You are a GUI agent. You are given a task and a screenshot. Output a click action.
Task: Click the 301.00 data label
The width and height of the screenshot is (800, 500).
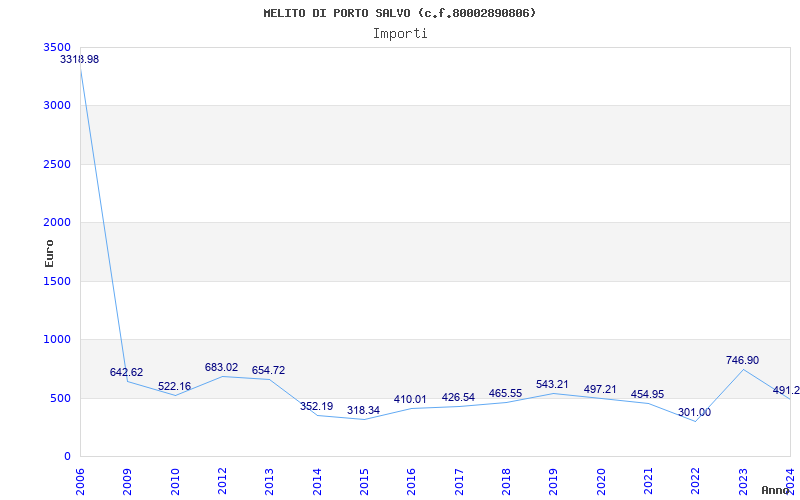pyautogui.click(x=694, y=412)
